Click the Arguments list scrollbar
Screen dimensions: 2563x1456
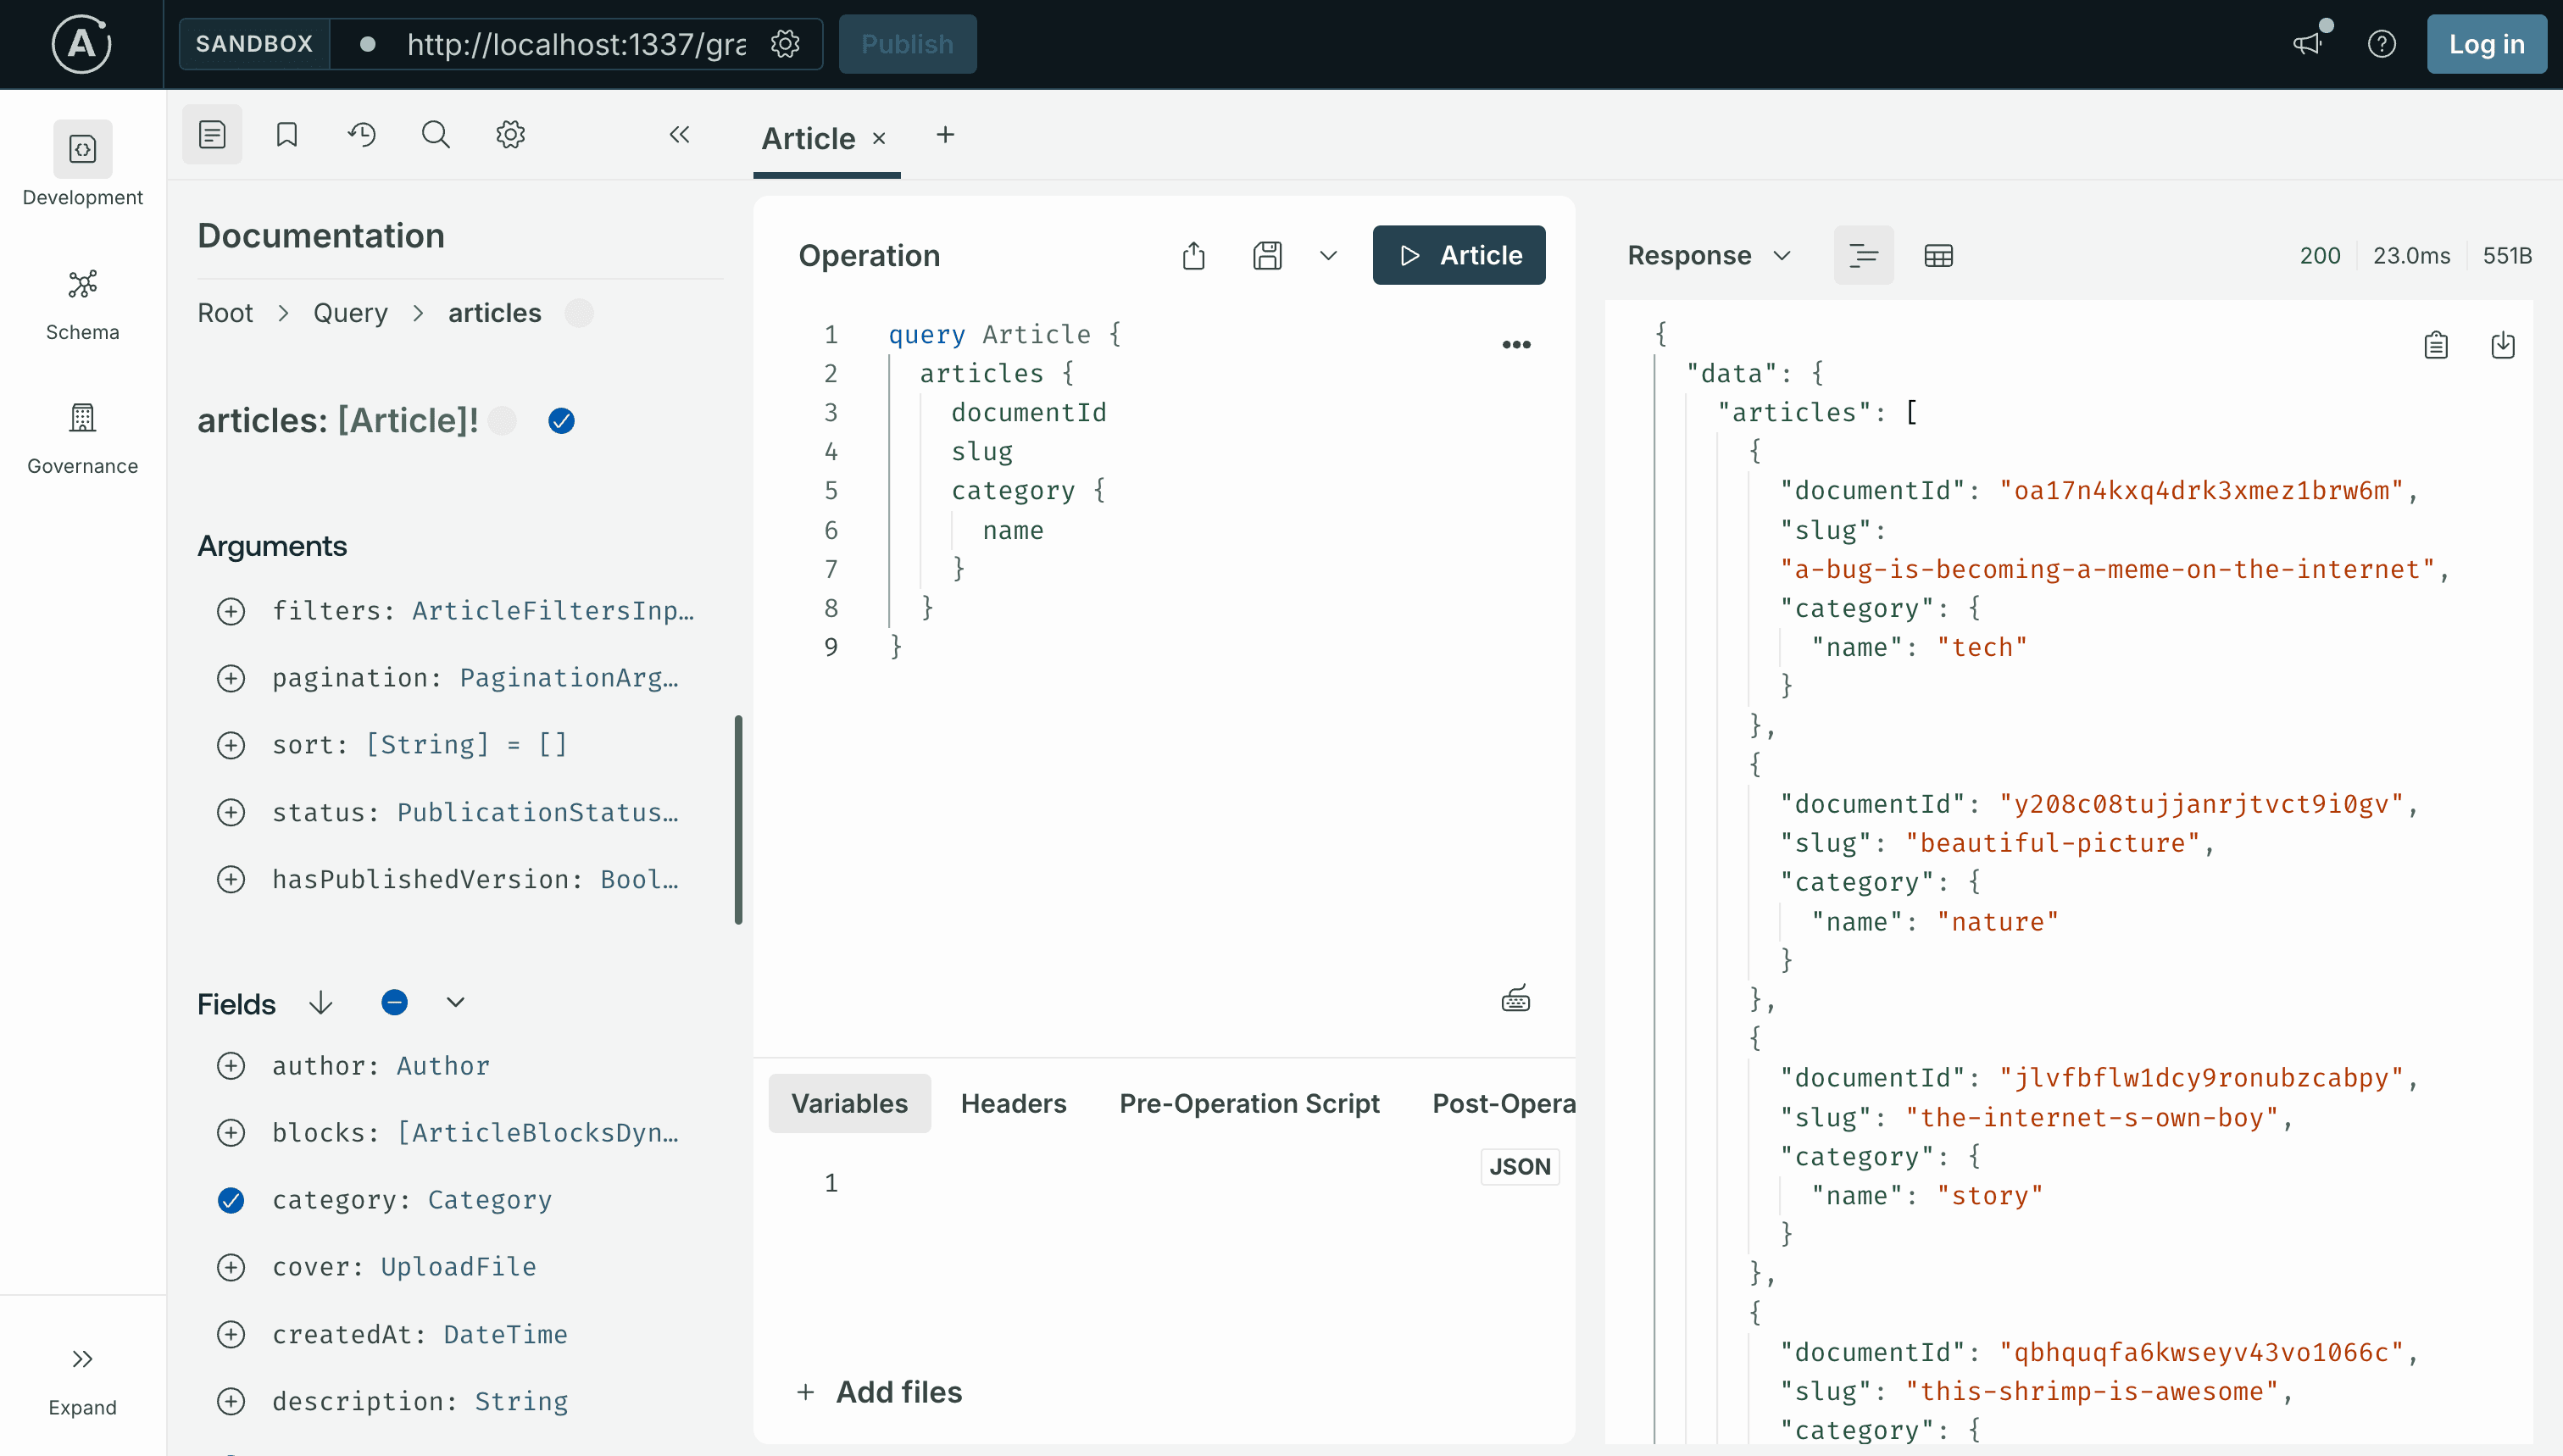tap(738, 819)
